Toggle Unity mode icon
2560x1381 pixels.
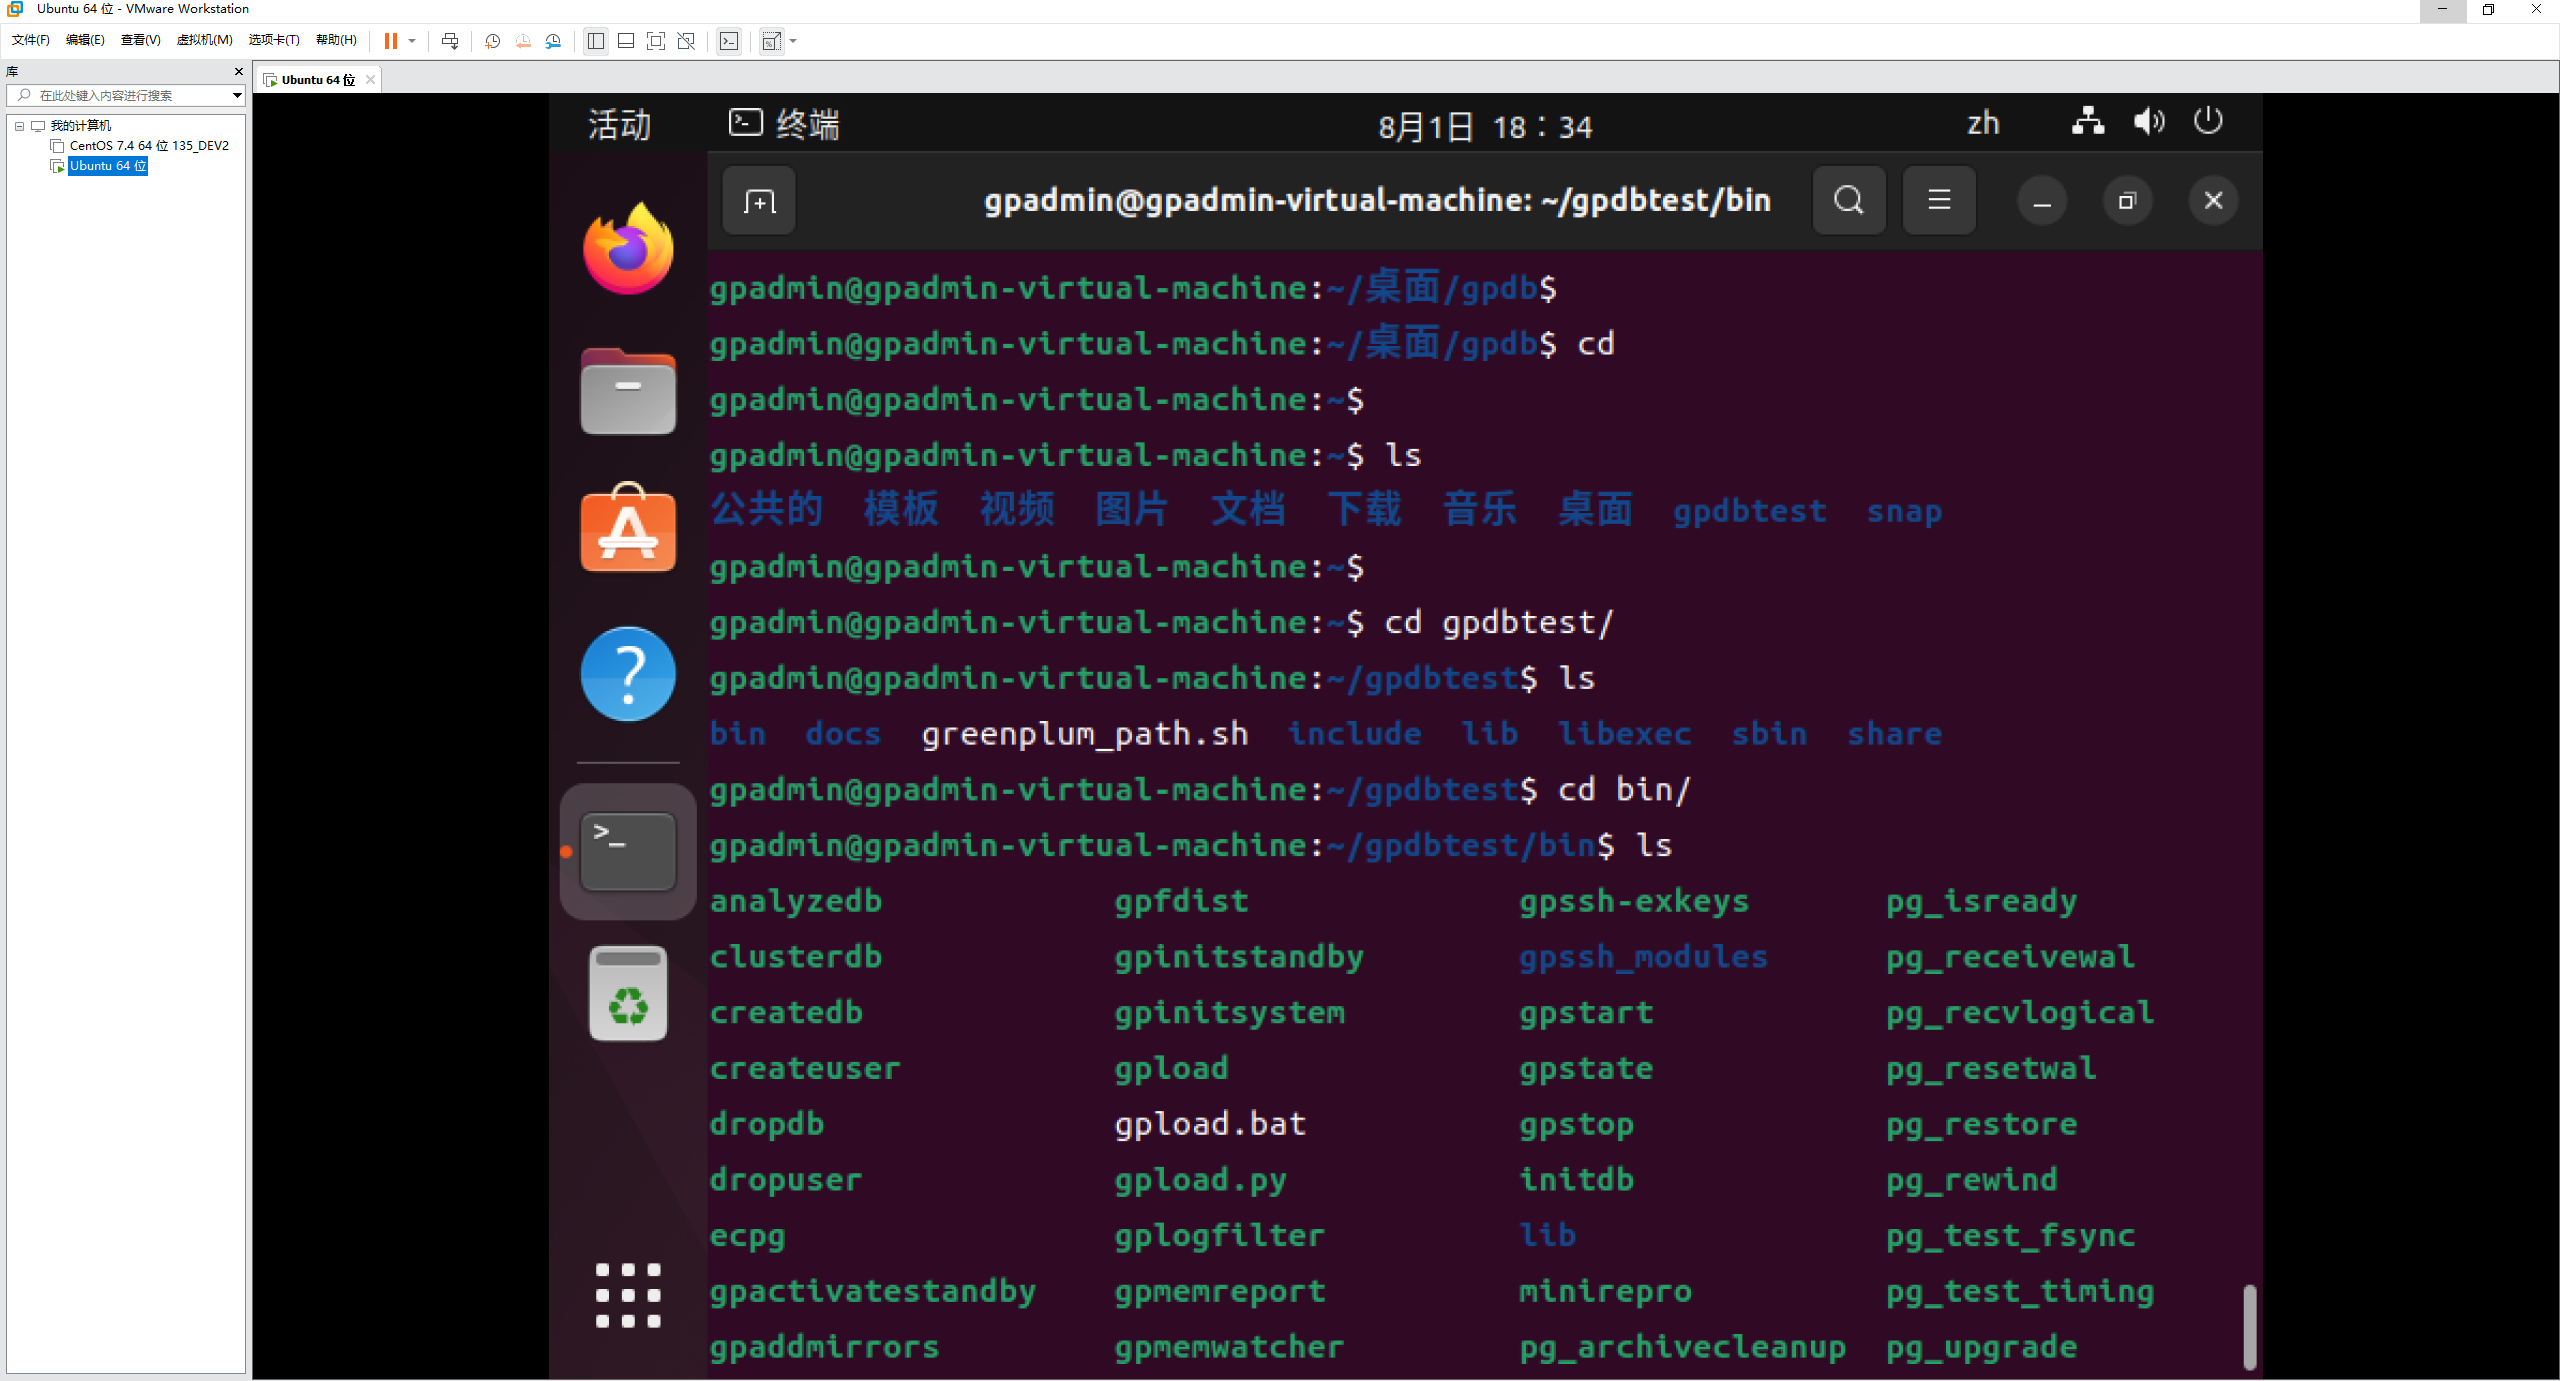click(686, 41)
